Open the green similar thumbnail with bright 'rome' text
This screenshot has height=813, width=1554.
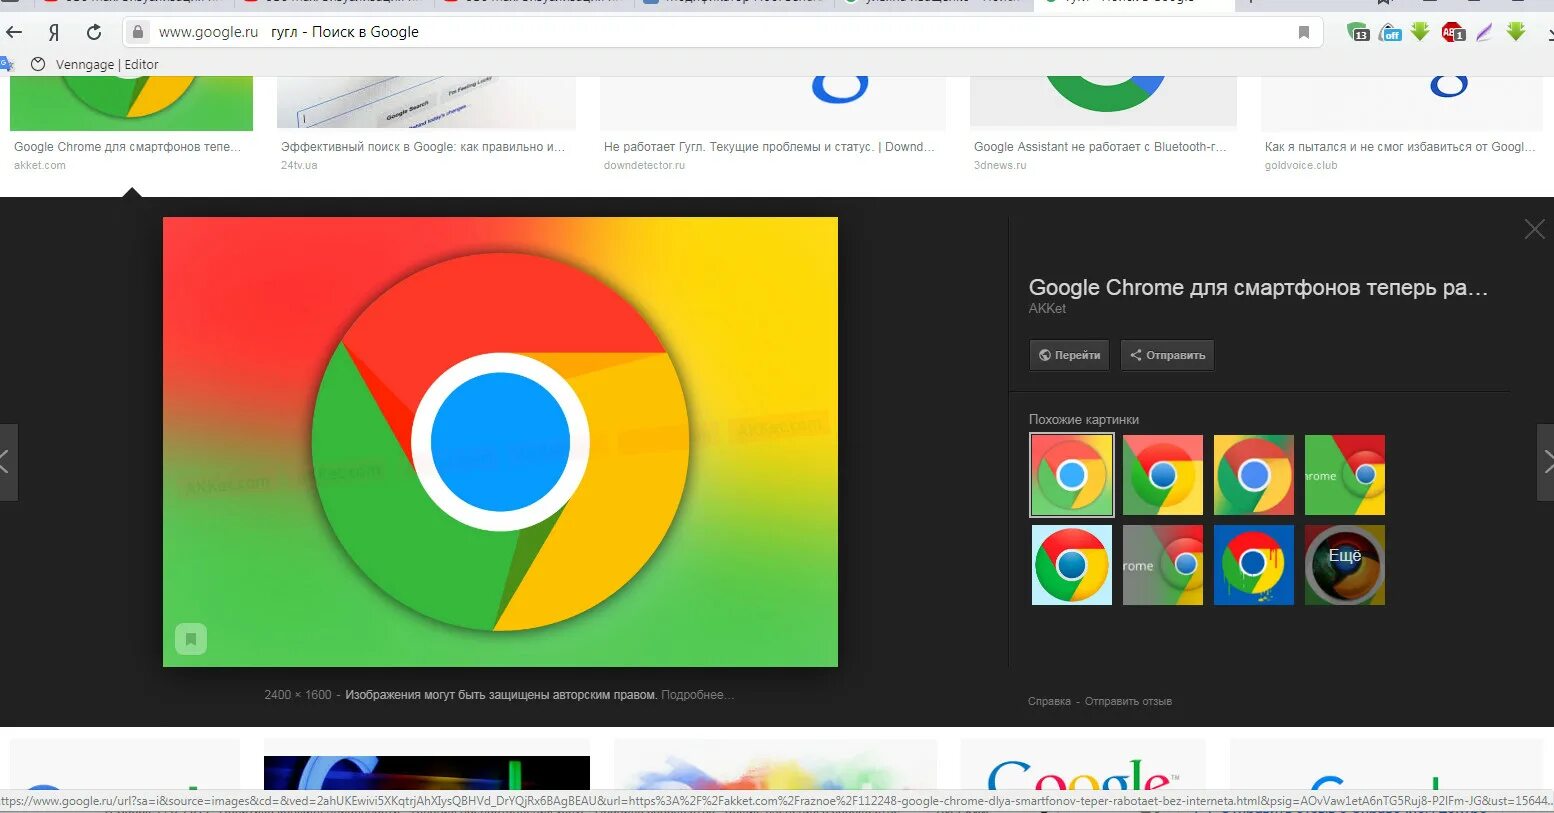1345,475
